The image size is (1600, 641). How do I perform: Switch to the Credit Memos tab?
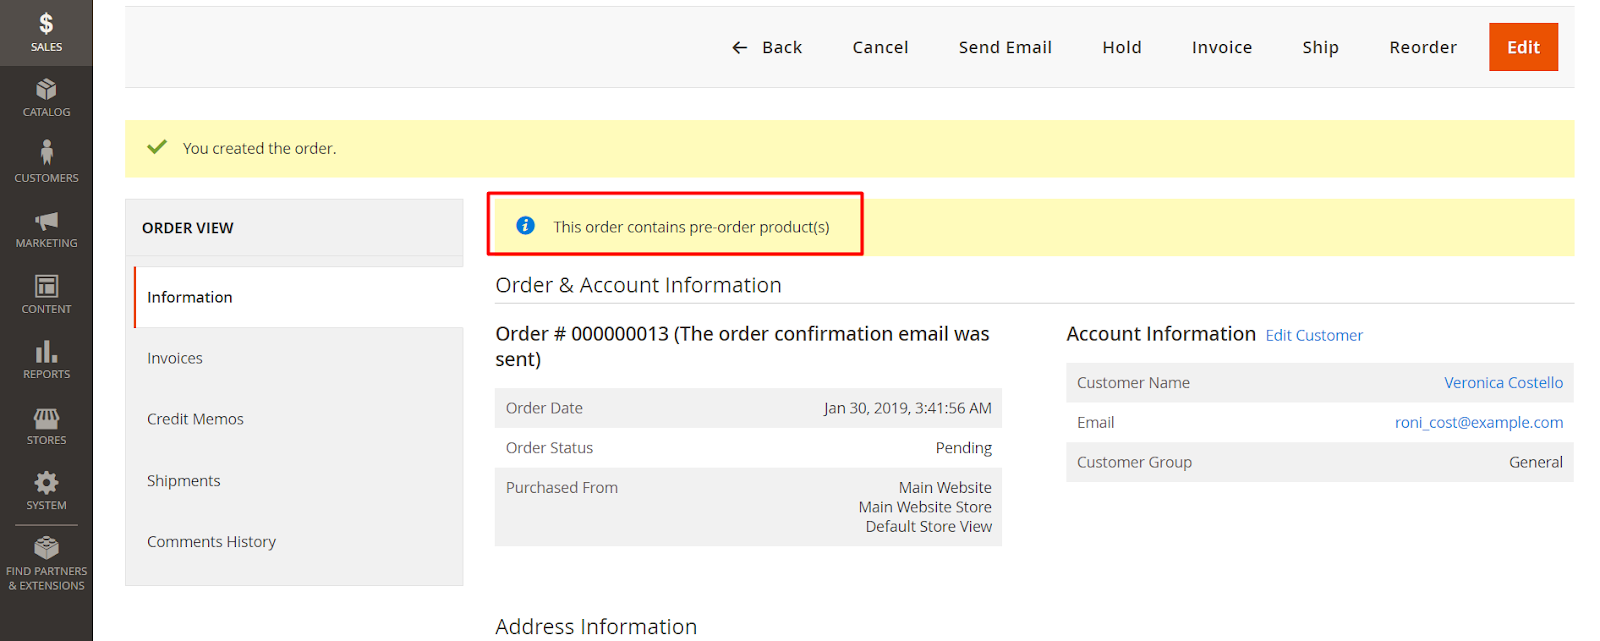coord(195,419)
